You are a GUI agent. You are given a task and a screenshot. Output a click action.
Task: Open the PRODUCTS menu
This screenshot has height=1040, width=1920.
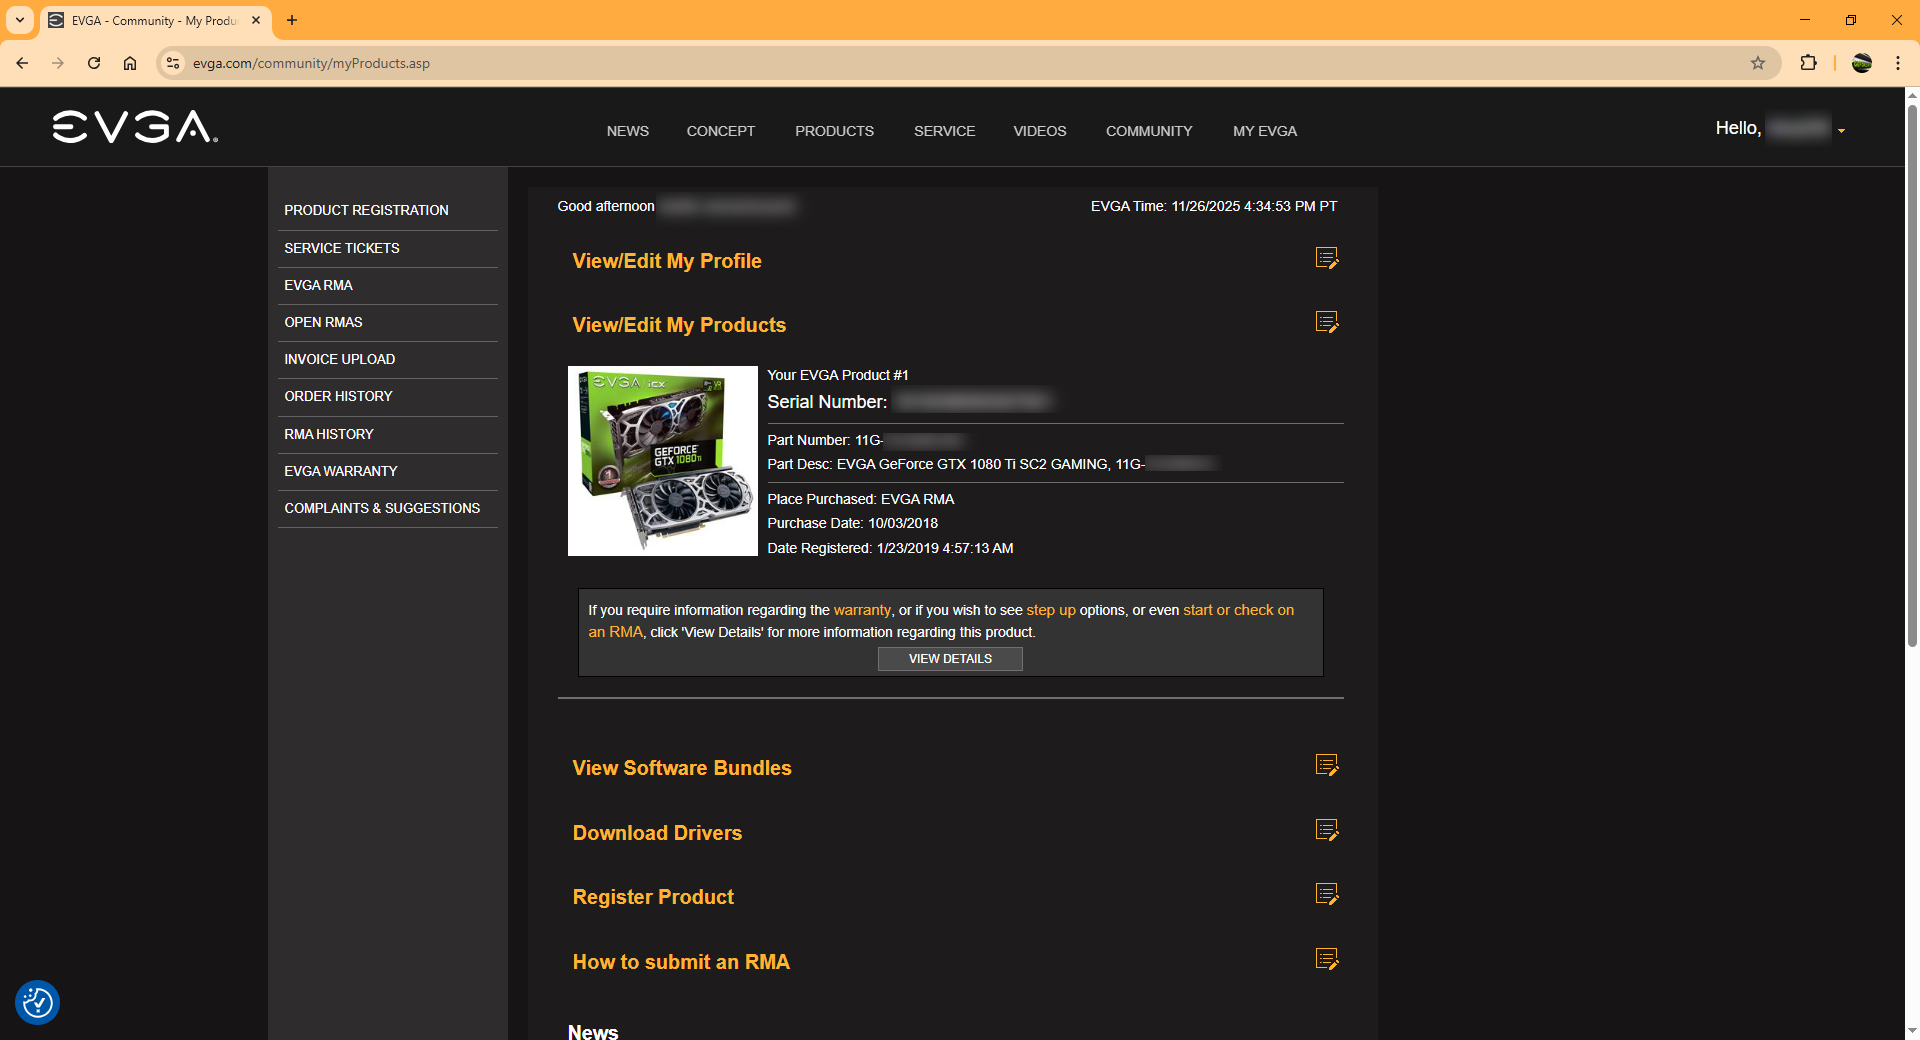click(835, 131)
